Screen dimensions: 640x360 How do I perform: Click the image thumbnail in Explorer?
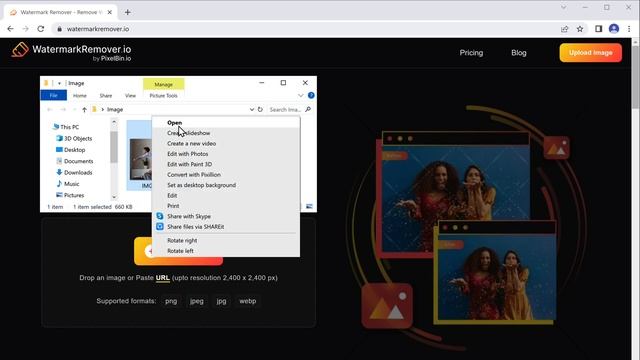click(x=141, y=159)
